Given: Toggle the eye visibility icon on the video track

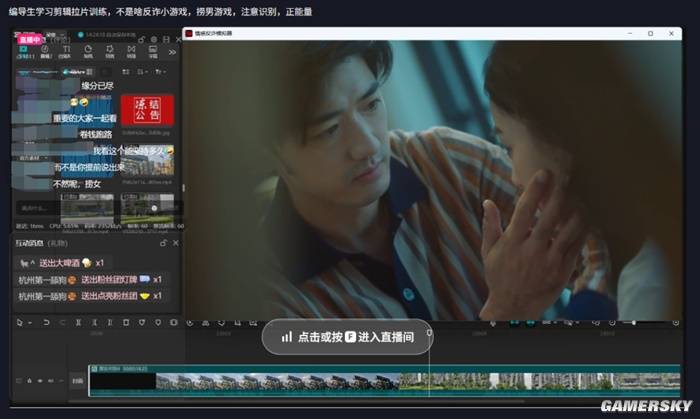Looking at the screenshot, I should point(40,381).
